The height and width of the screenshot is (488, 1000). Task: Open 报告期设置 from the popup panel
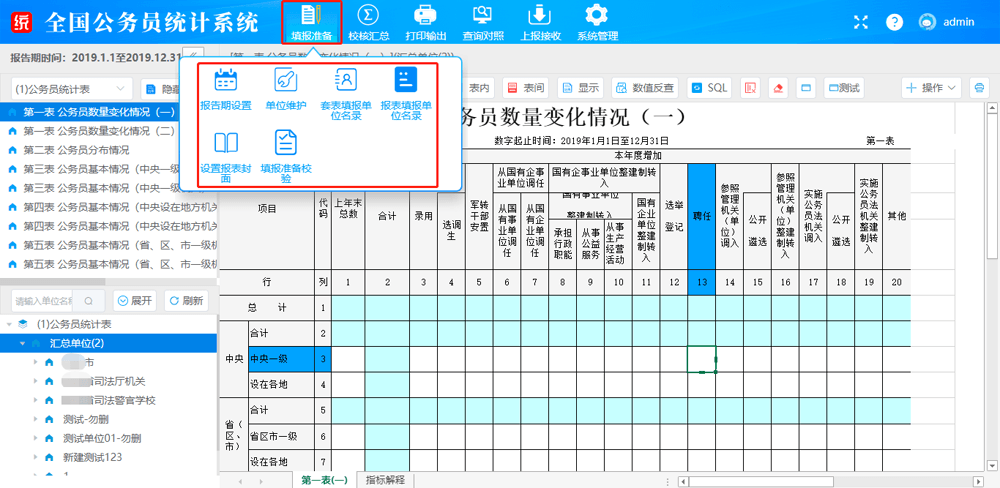(x=225, y=89)
